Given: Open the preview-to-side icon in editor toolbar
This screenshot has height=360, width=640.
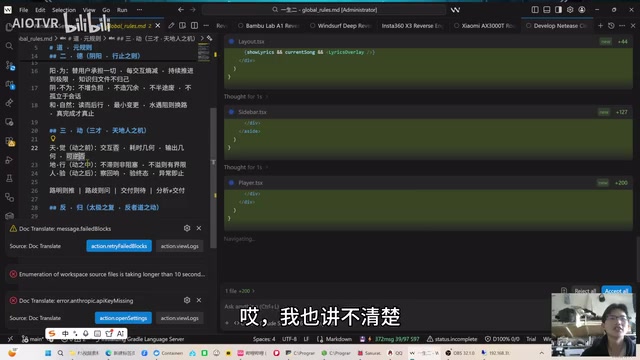Looking at the screenshot, I should point(182,26).
